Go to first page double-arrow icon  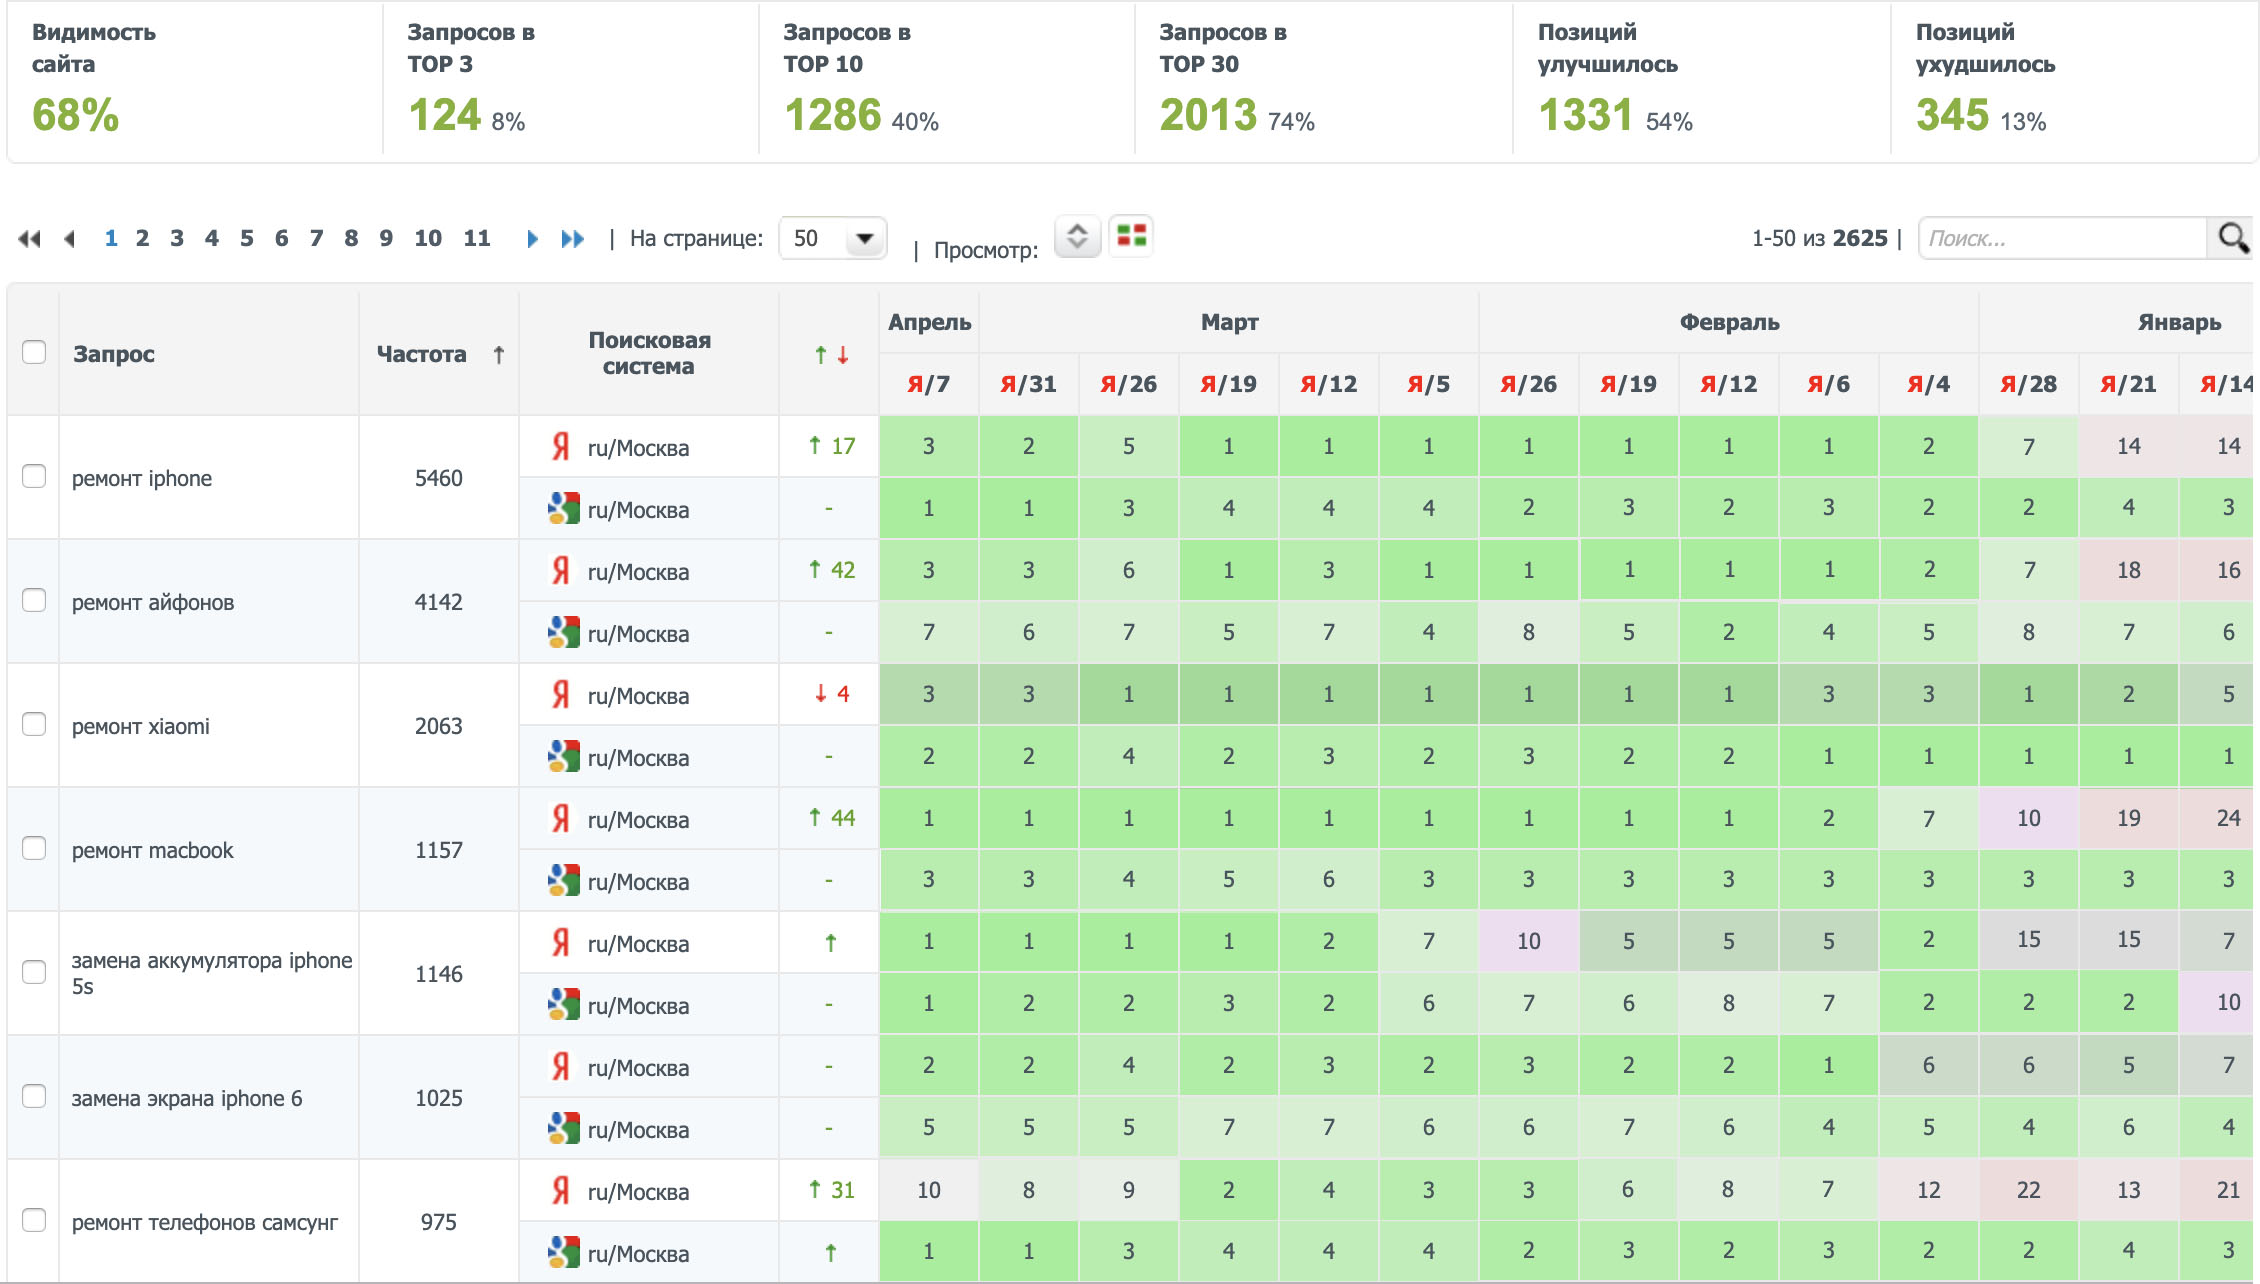pos(29,239)
